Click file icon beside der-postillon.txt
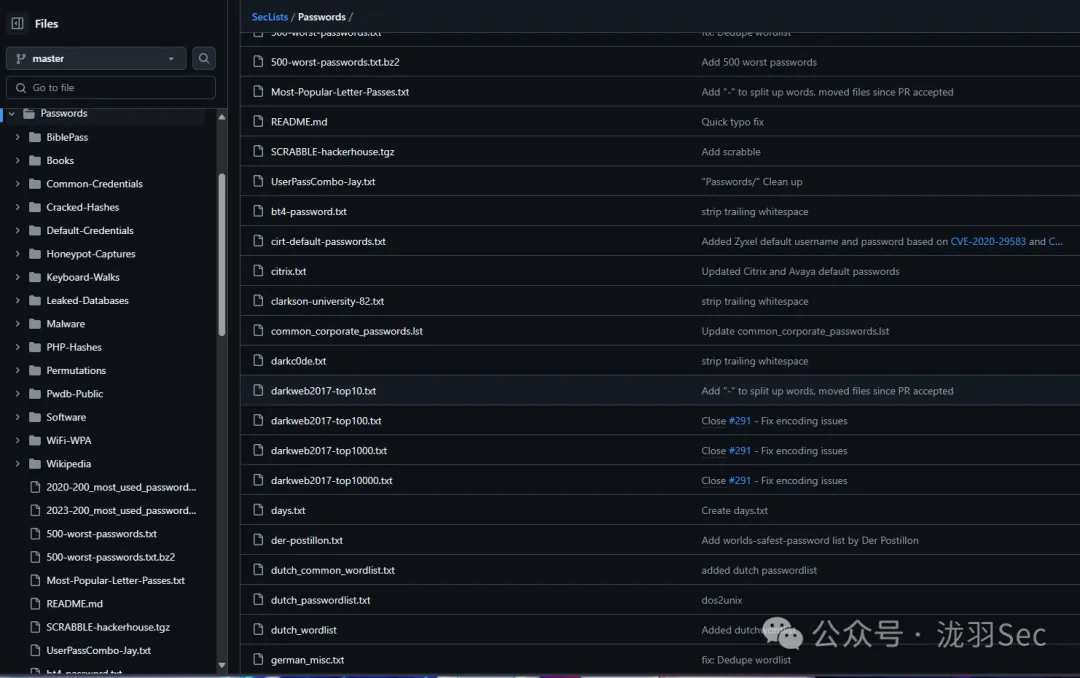This screenshot has height=678, width=1080. (258, 540)
